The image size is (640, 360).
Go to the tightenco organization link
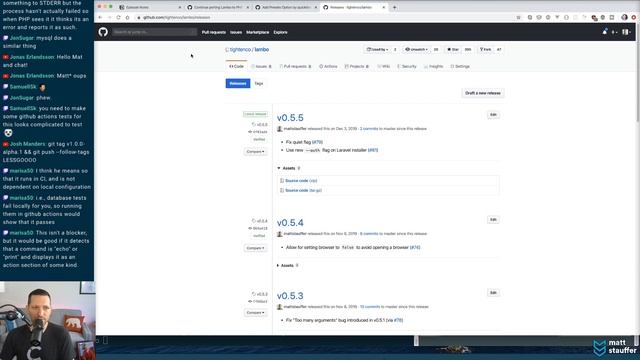click(240, 49)
